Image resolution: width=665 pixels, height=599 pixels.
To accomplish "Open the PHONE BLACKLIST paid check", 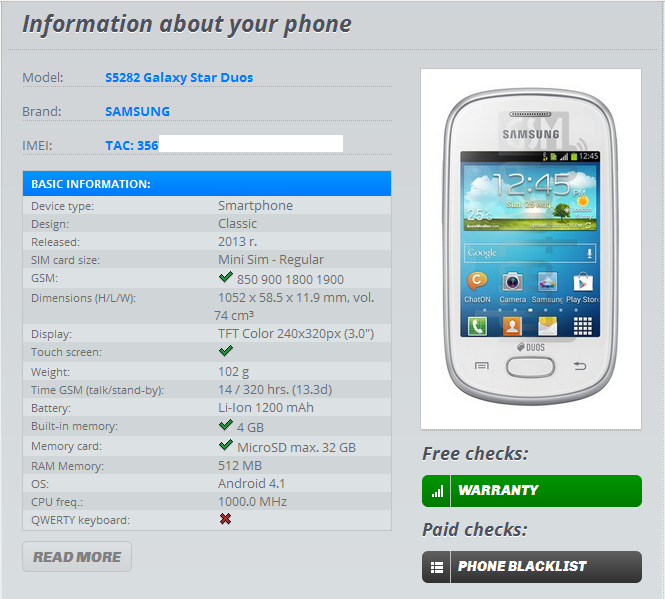I will tap(532, 567).
